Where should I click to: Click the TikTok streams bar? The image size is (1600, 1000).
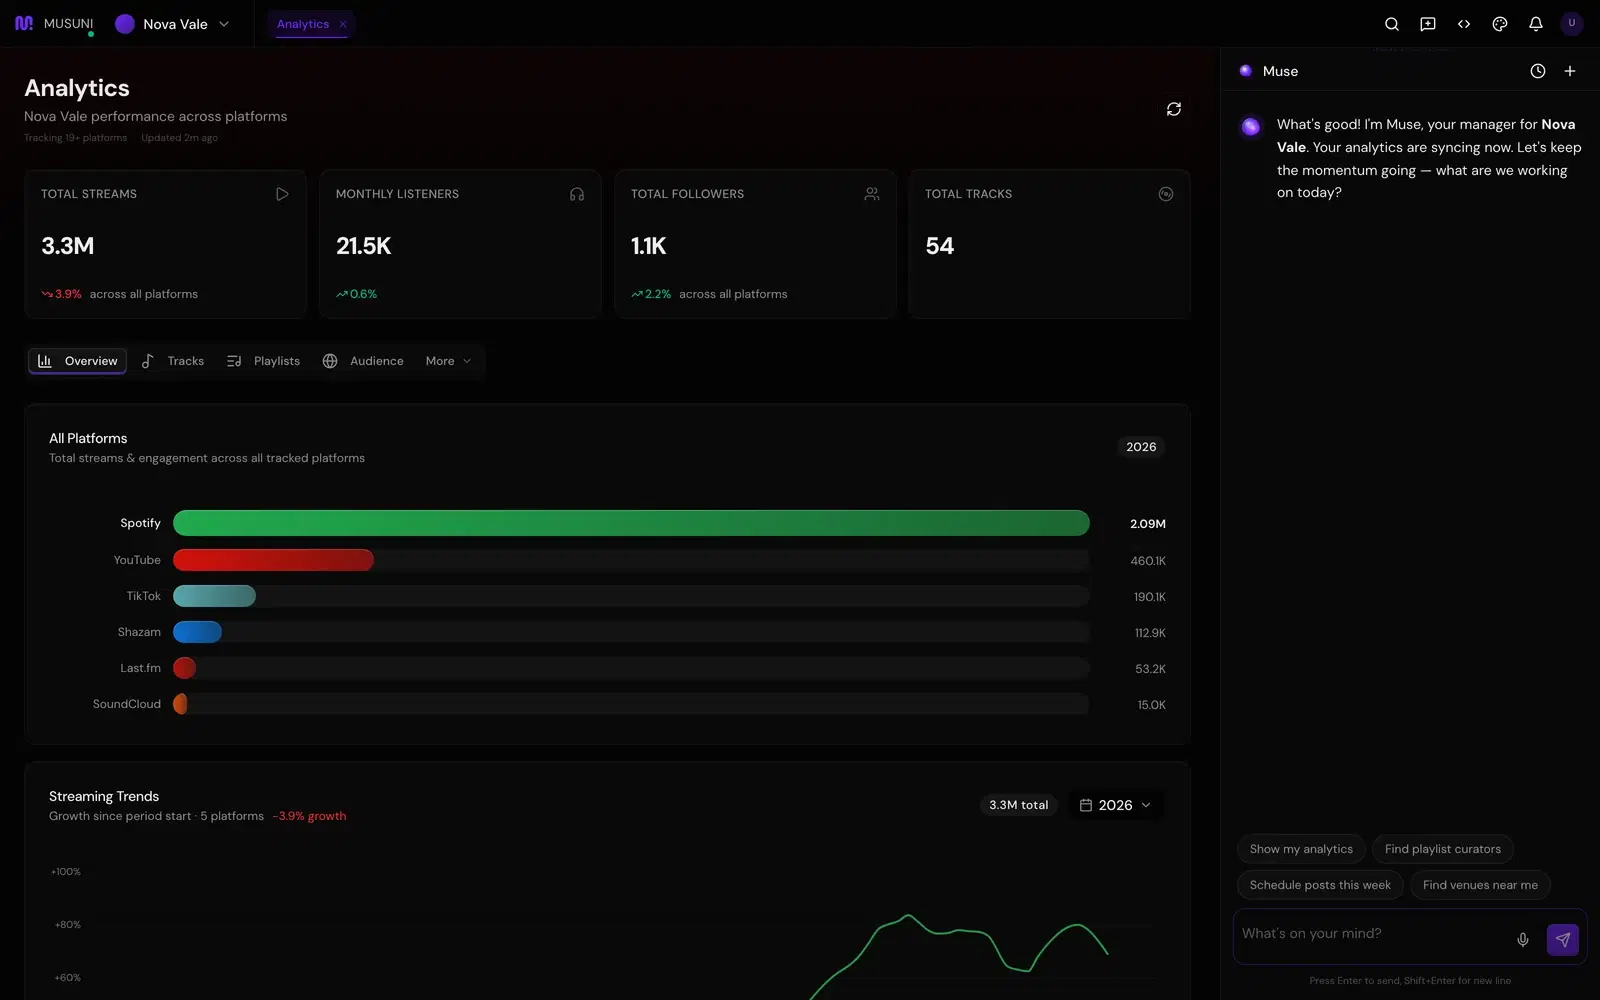coord(214,596)
